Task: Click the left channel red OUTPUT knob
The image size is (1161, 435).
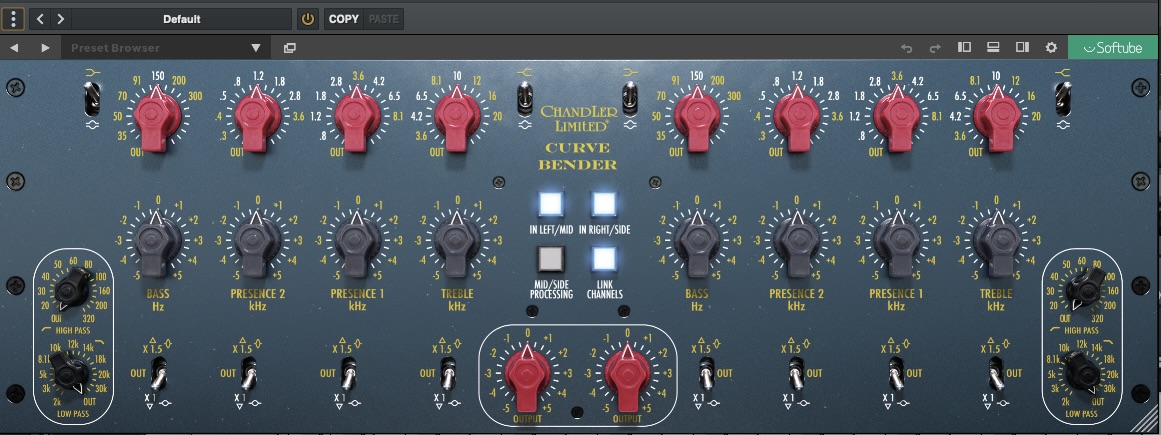Action: 526,374
